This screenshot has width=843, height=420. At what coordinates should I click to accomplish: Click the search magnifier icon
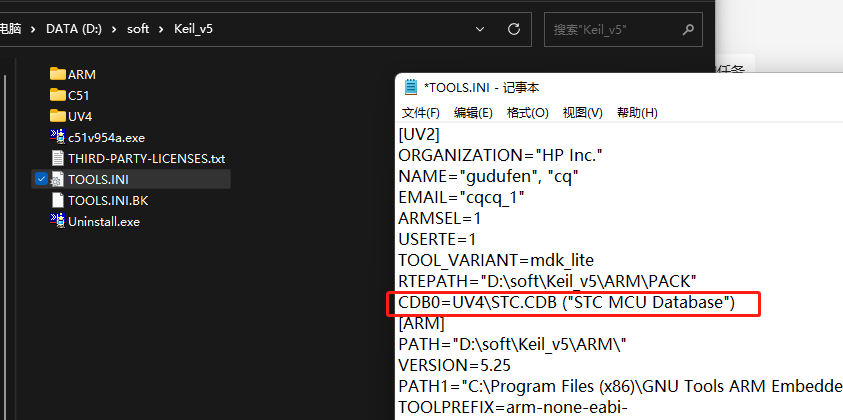[x=688, y=29]
